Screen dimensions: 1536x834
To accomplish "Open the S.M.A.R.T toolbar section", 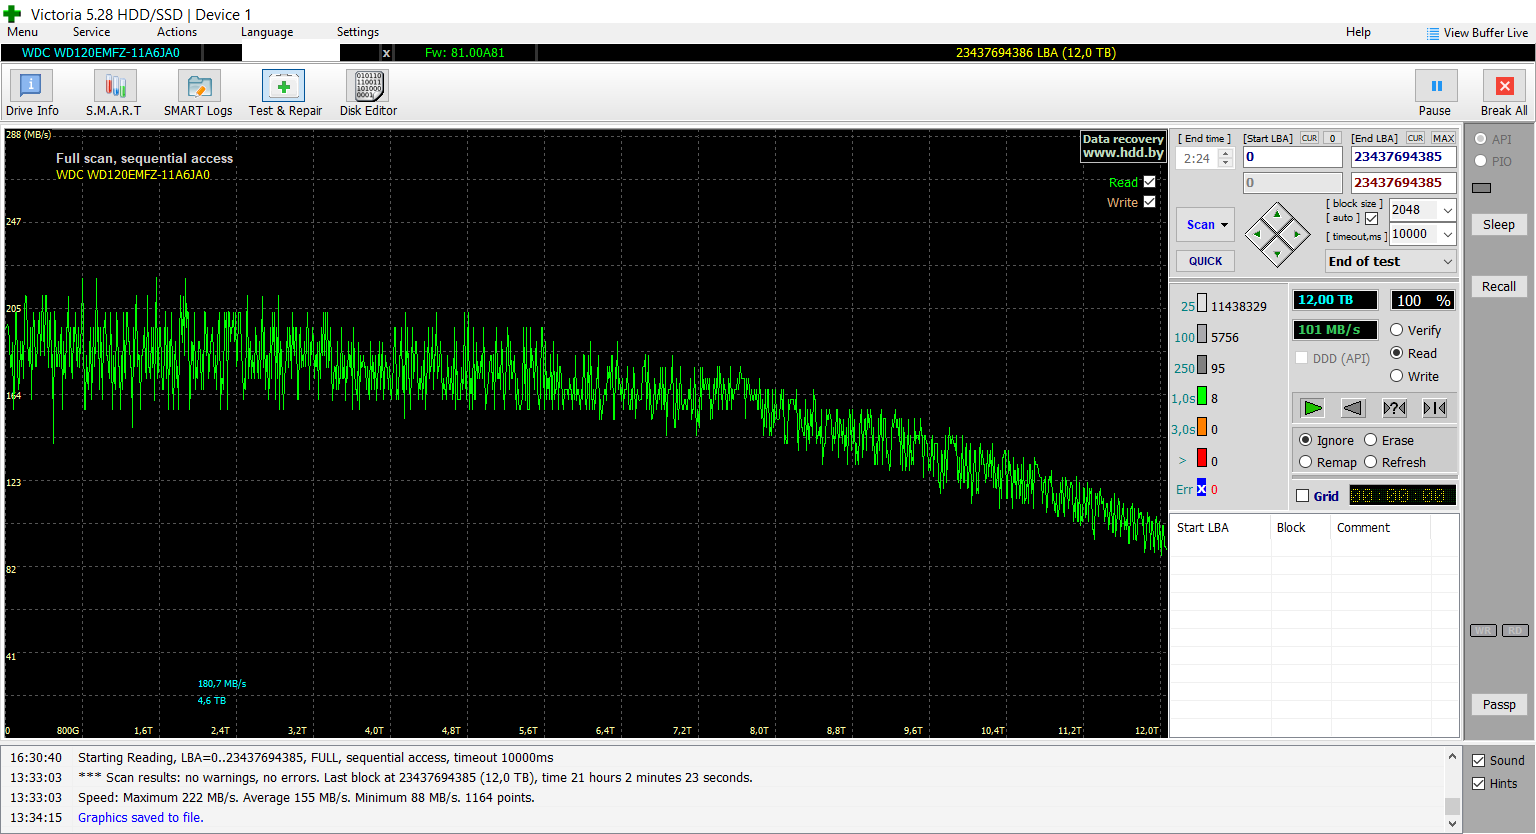I will click(x=114, y=93).
